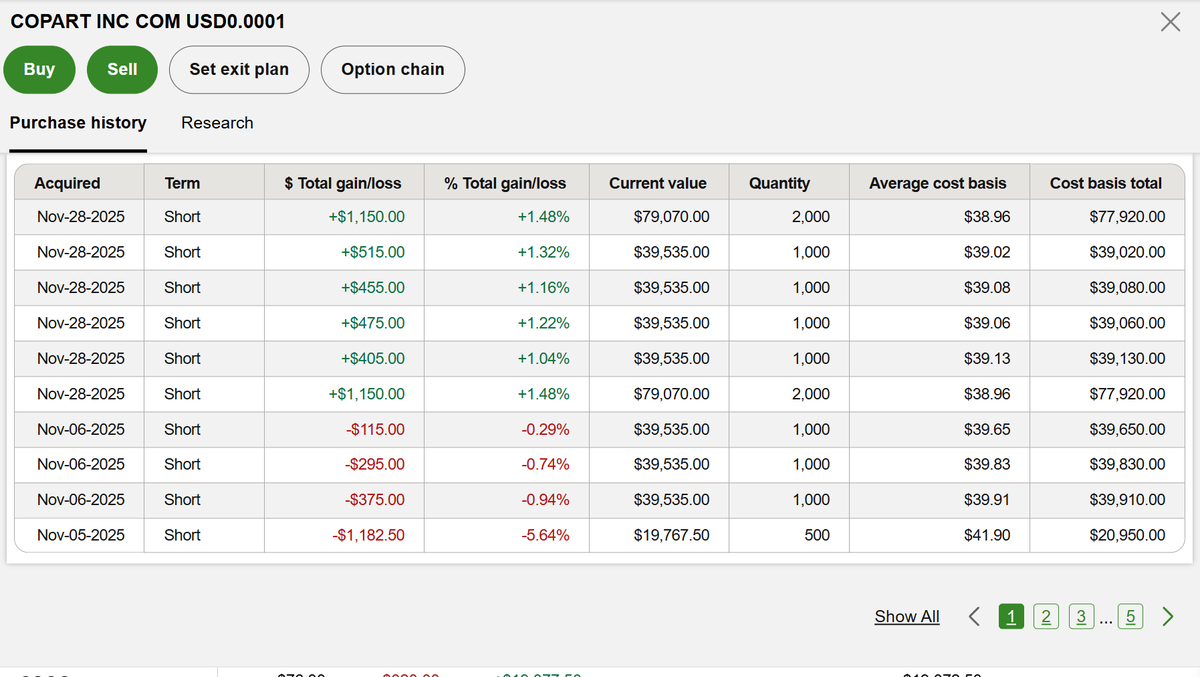The image size is (1200, 677).
Task: Go to page 2
Action: (x=1045, y=616)
